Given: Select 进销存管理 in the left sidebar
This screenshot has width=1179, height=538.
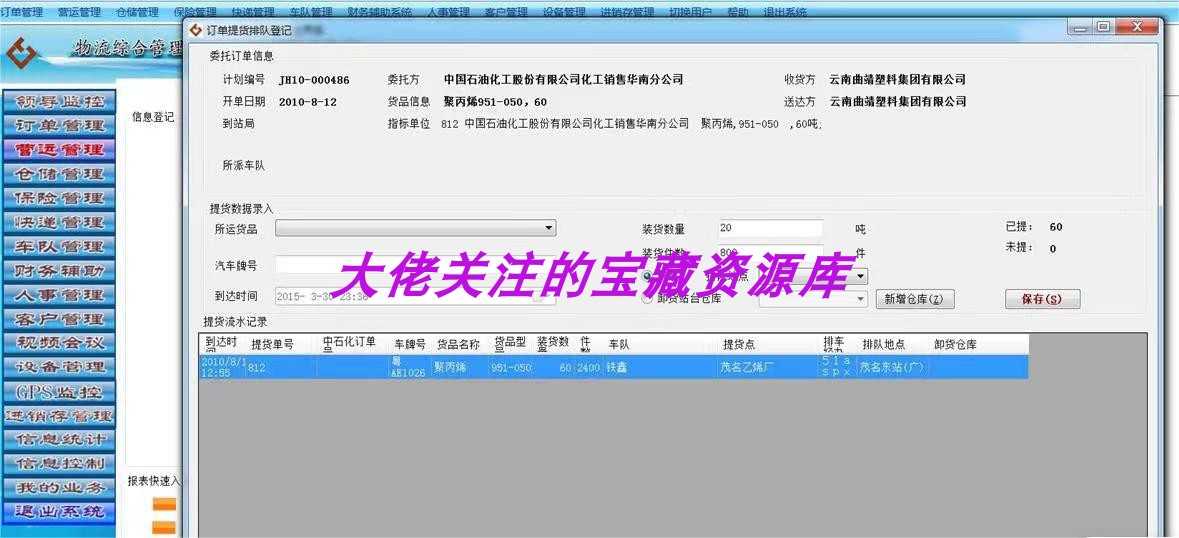Looking at the screenshot, I should point(59,416).
